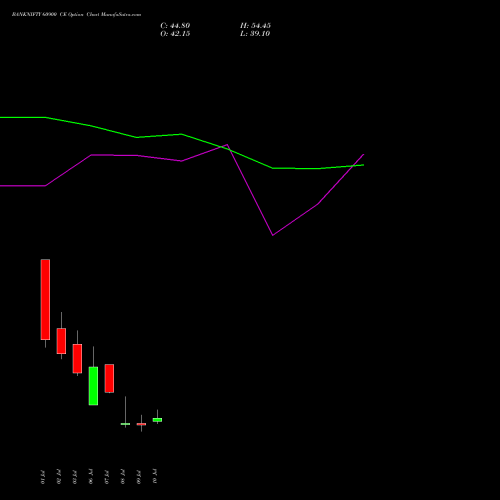Click the 10 Jul date axis label
This screenshot has width=500, height=500.
[x=155, y=477]
